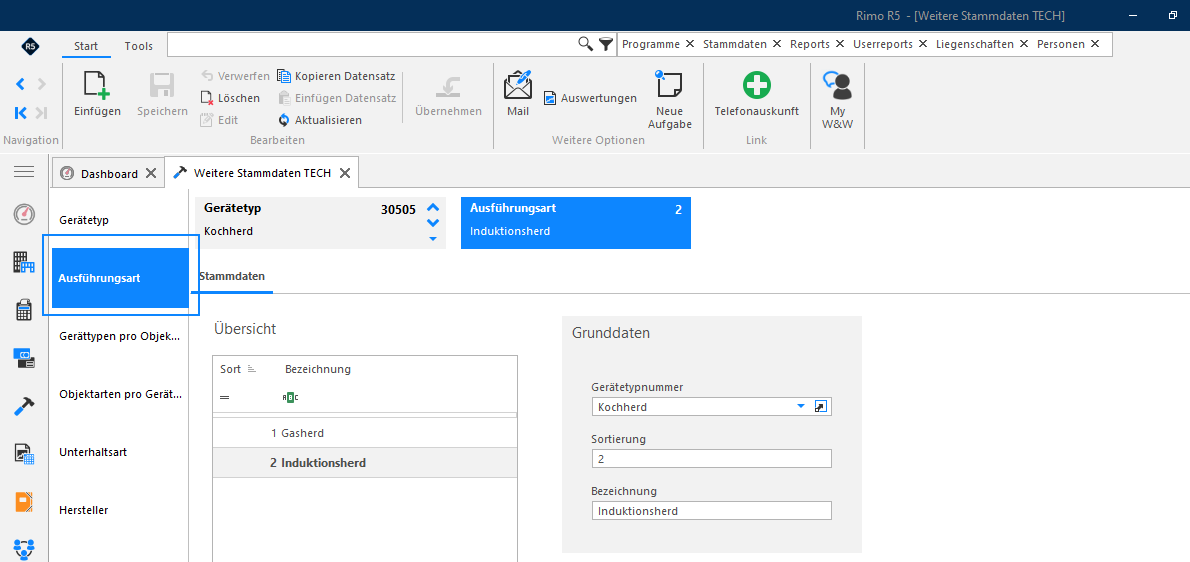Toggle the hamburger sidebar menu
The width and height of the screenshot is (1190, 562).
(24, 172)
